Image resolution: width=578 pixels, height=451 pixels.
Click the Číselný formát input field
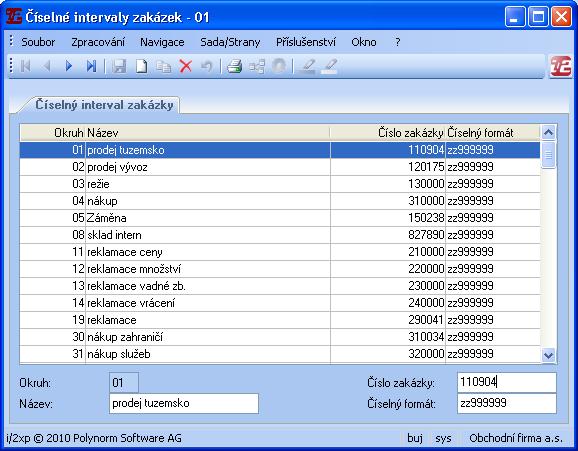coord(506,403)
